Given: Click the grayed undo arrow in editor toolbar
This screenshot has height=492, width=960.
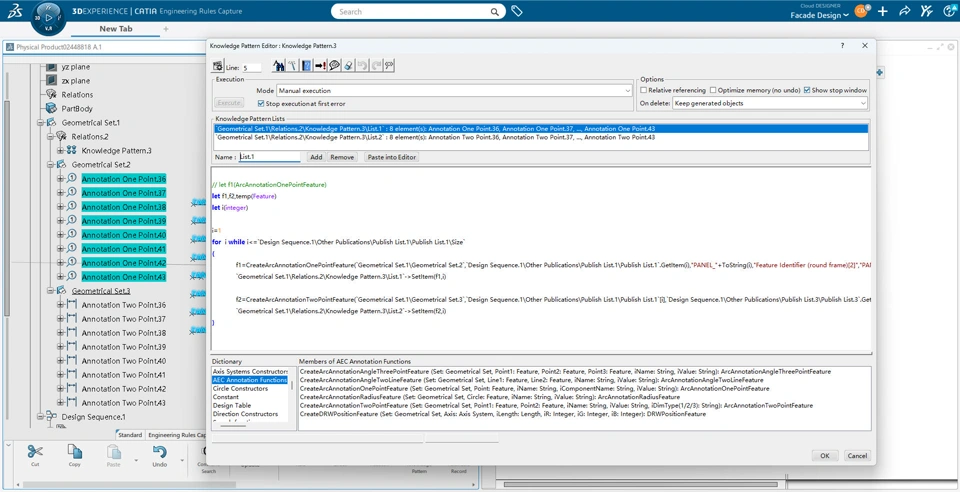Looking at the screenshot, I should 361,66.
